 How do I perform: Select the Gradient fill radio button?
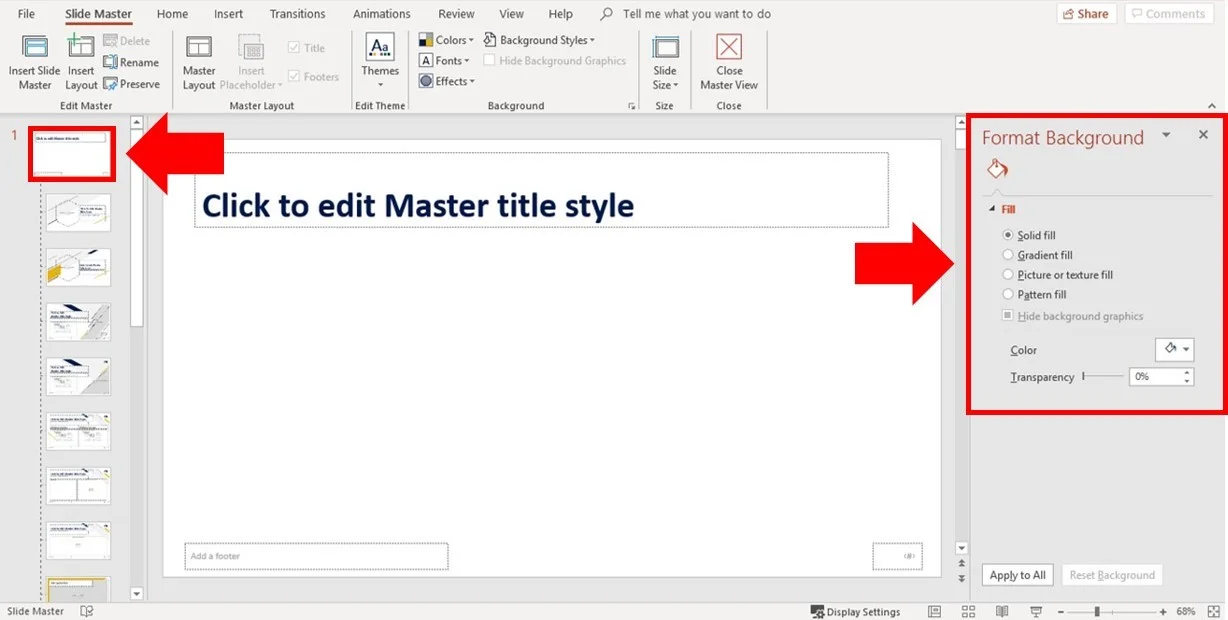click(x=1008, y=255)
